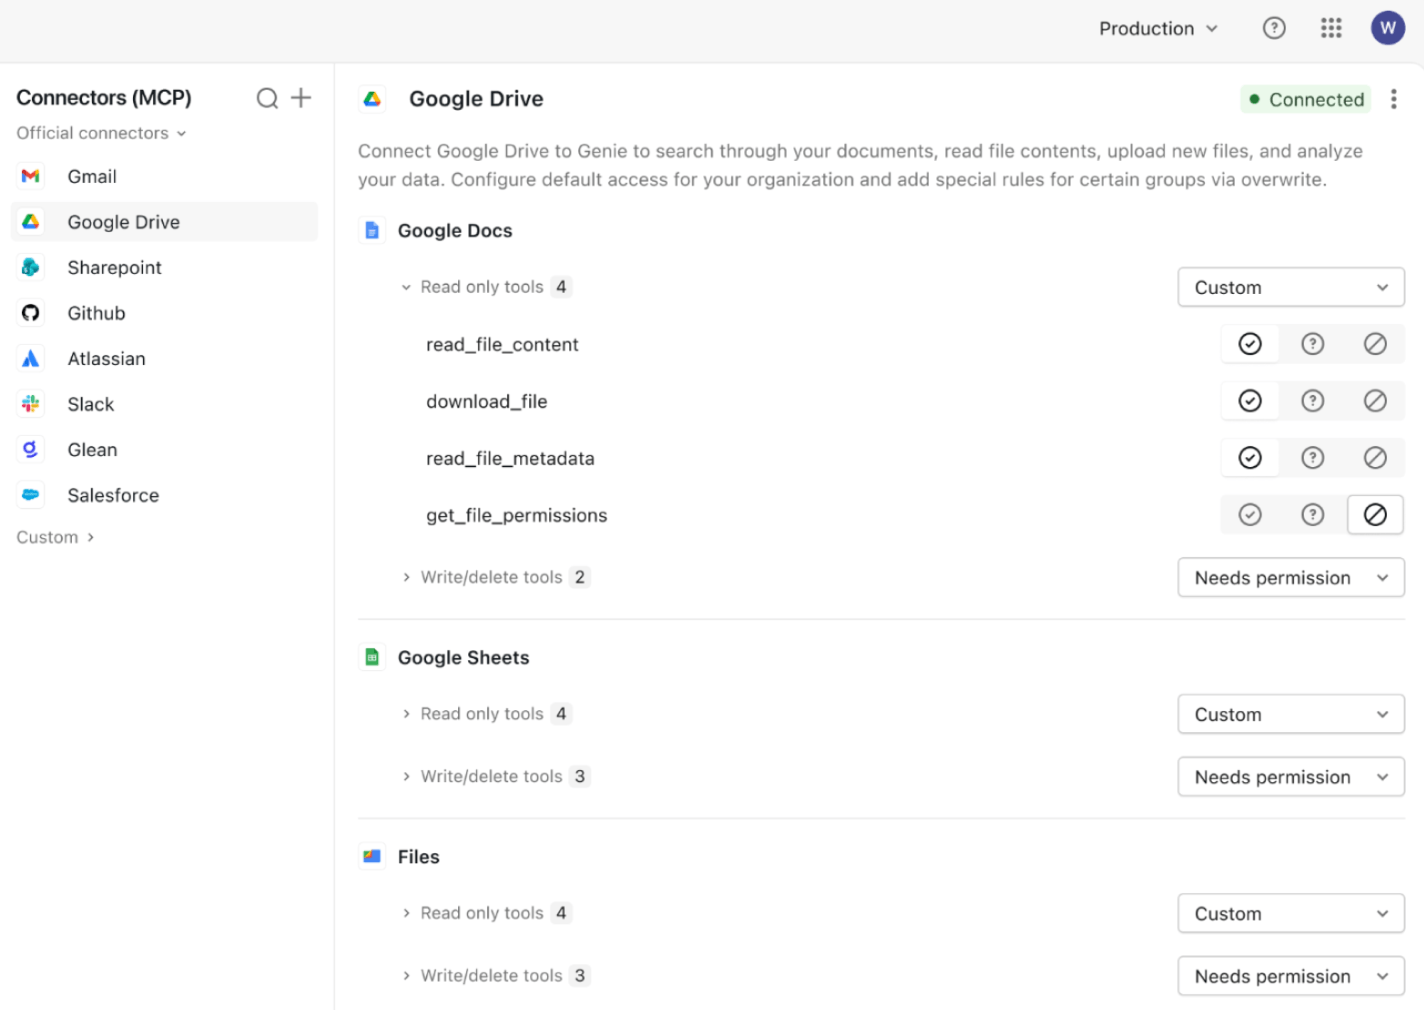Expand Files Write/delete tools
Viewport: 1424px width, 1010px height.
coord(496,975)
